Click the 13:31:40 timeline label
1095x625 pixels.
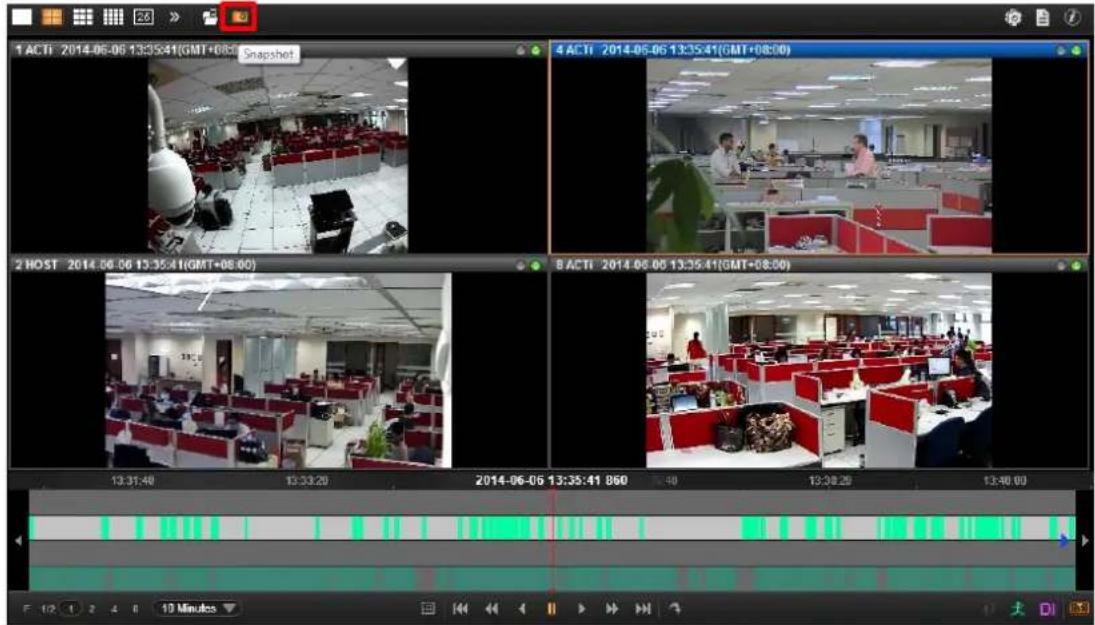pos(133,480)
